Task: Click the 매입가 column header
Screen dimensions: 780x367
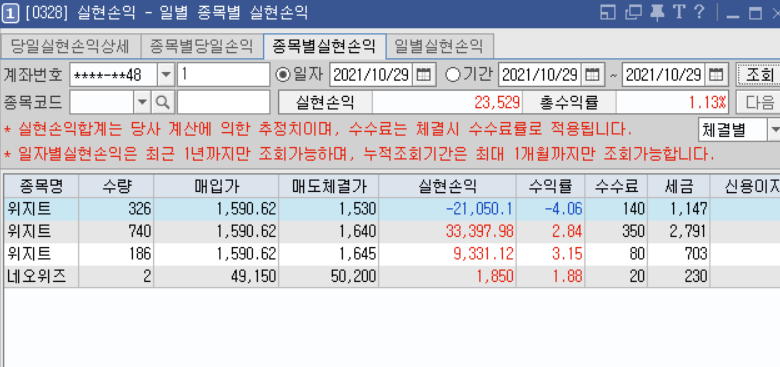Action: click(216, 186)
